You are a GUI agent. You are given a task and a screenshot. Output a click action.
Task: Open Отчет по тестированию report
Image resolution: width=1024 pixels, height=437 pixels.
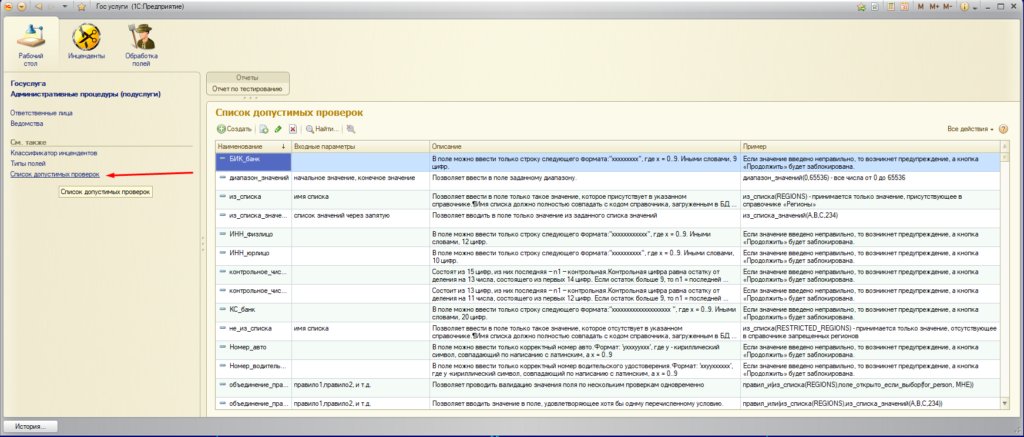pyautogui.click(x=247, y=88)
